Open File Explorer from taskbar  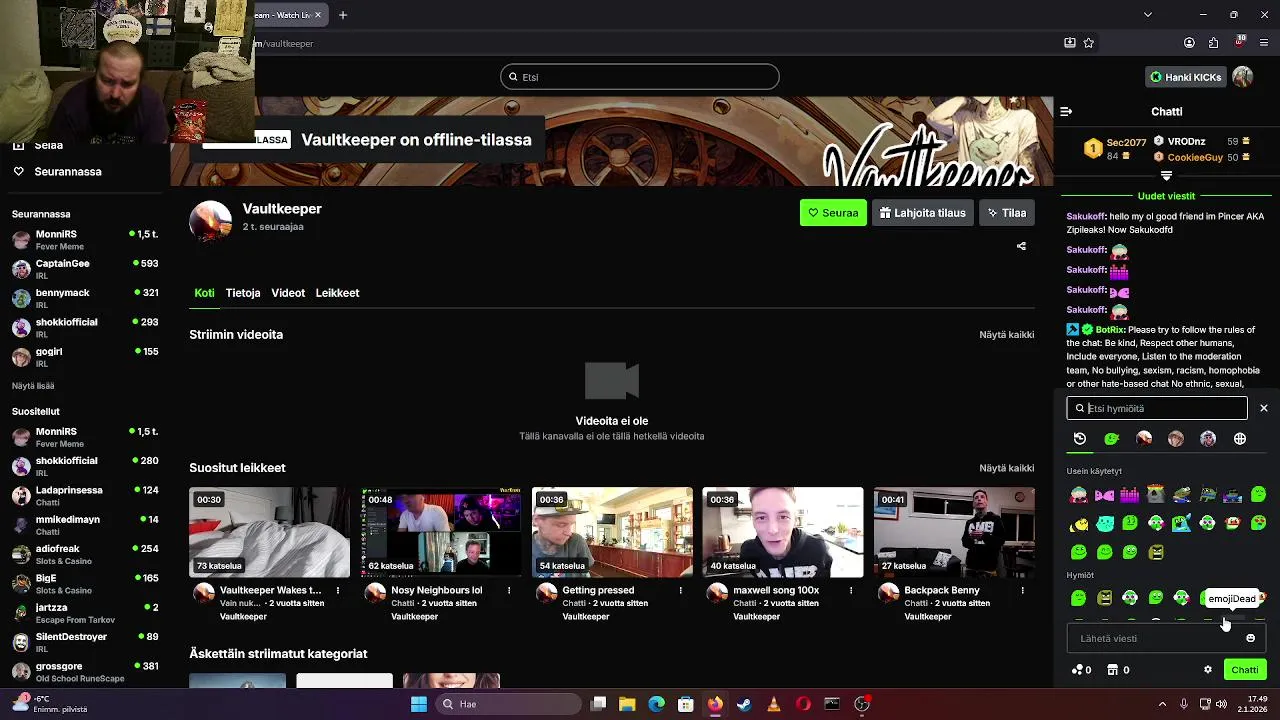tap(627, 704)
